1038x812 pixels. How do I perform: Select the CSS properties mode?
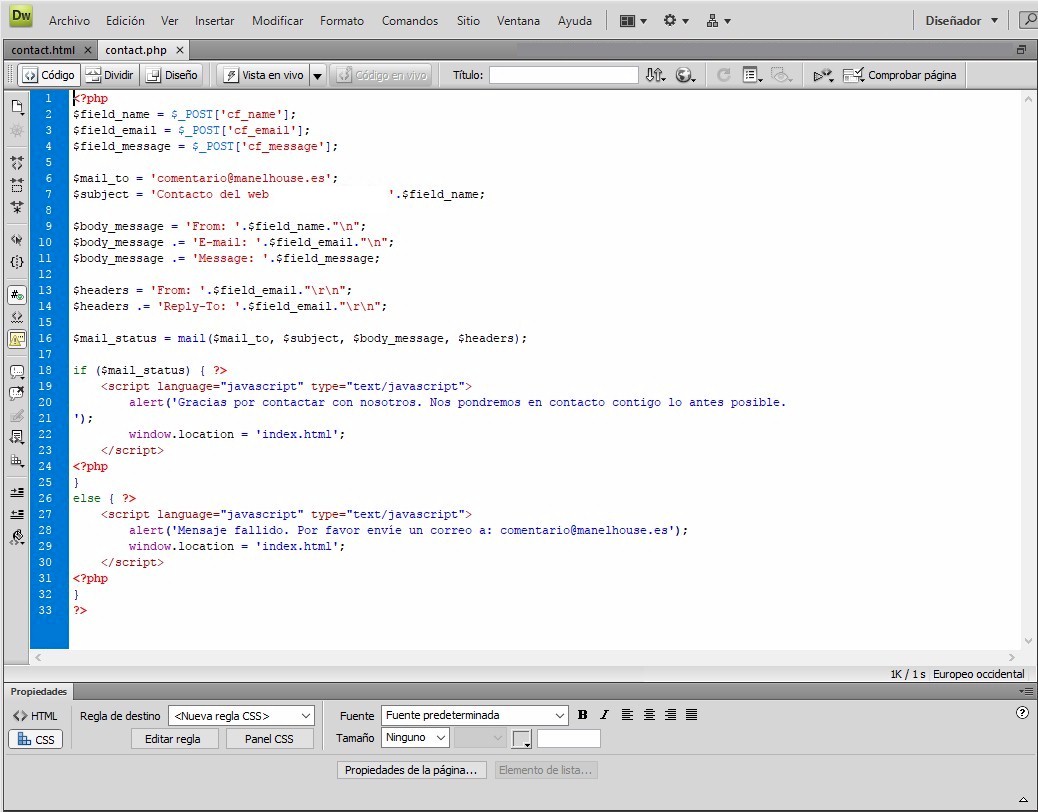coord(36,739)
